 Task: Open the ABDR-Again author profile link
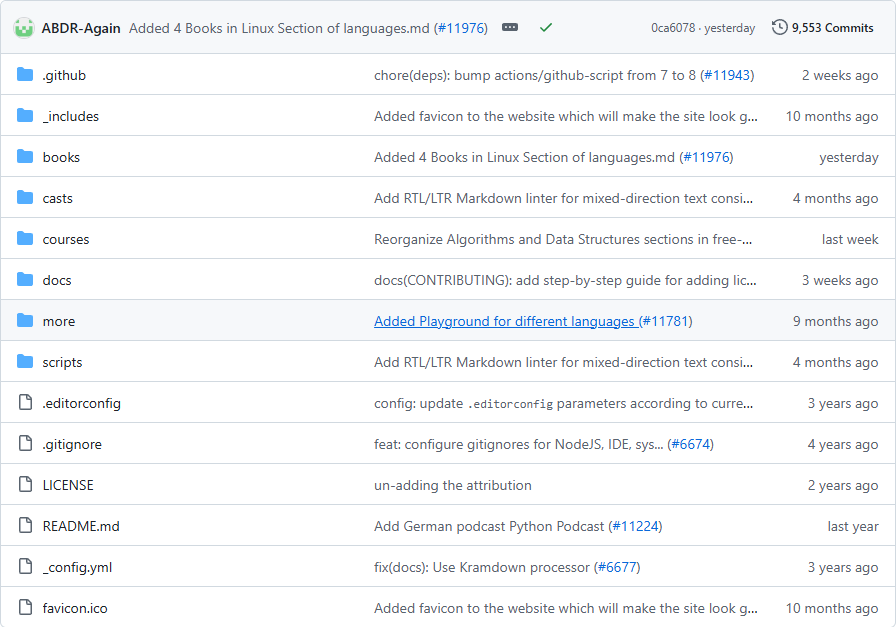[x=81, y=28]
